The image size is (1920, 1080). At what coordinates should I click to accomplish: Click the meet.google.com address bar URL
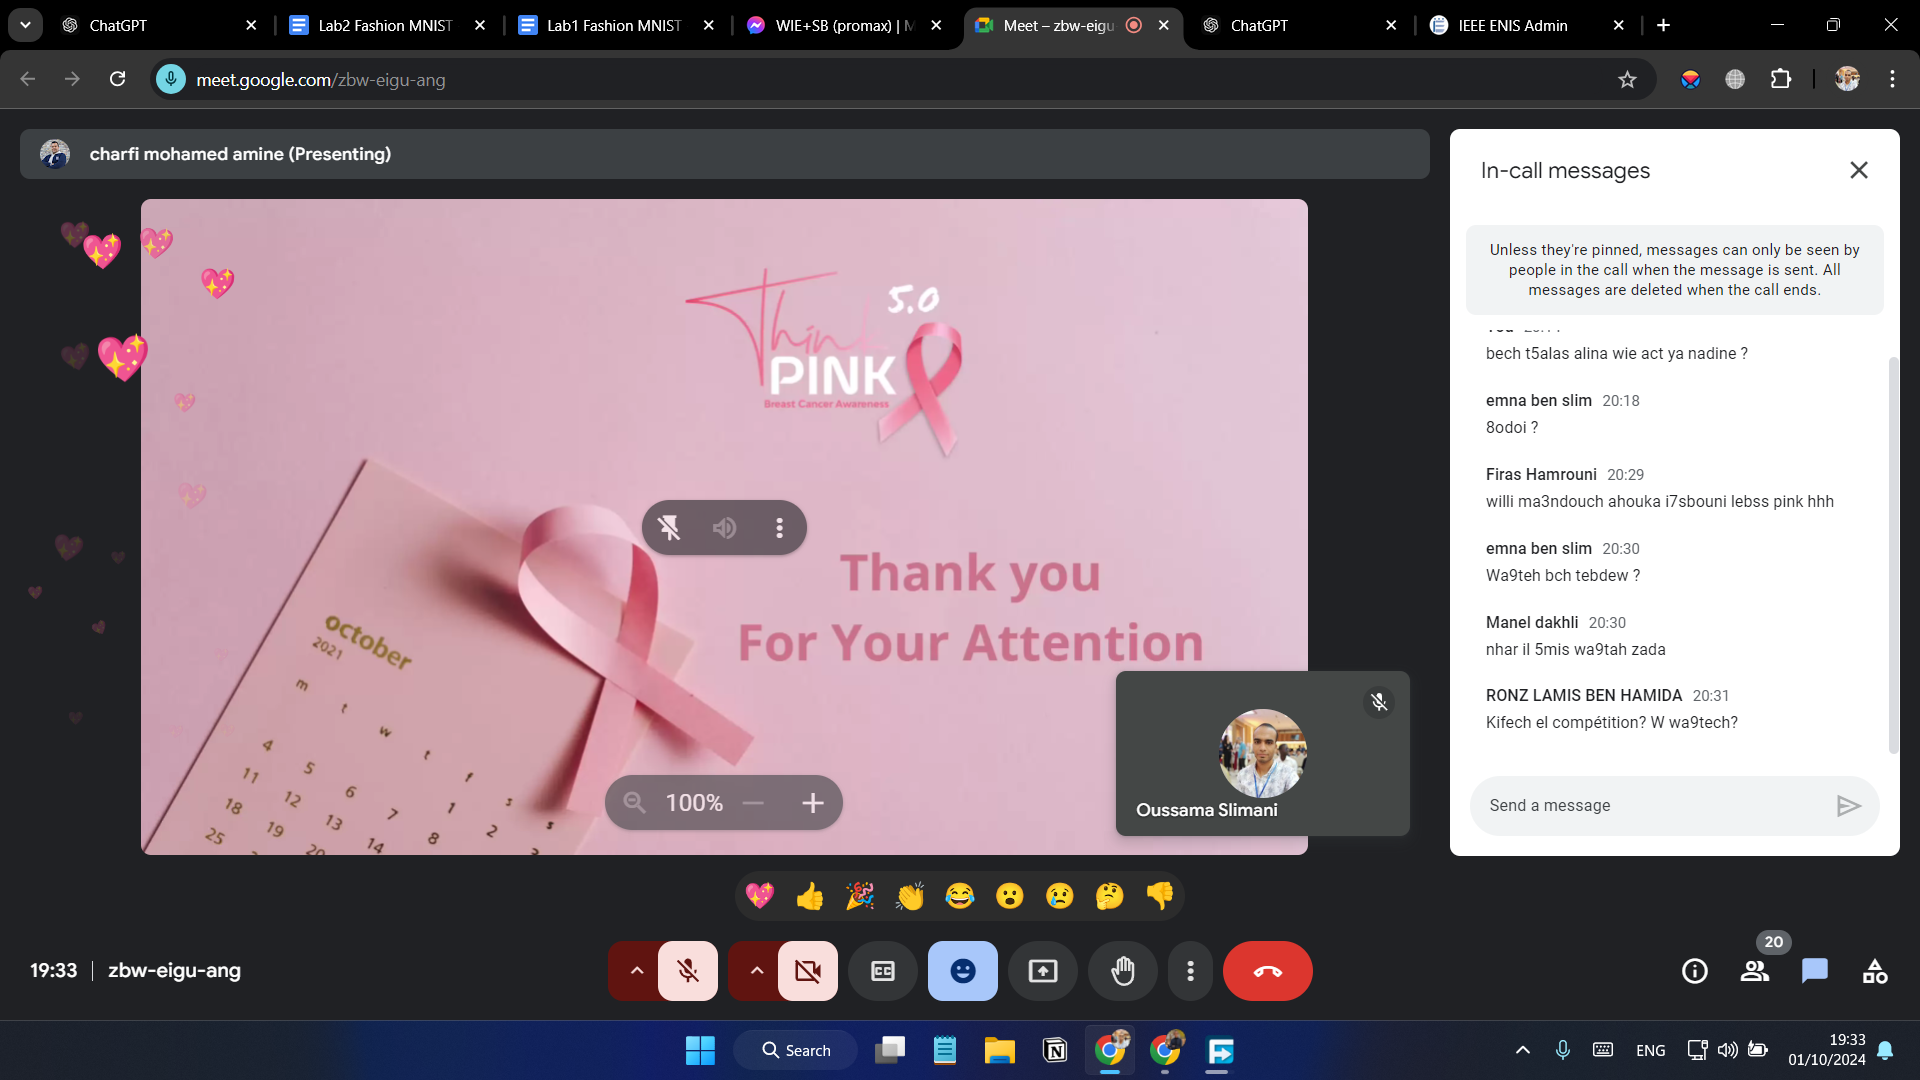[321, 79]
